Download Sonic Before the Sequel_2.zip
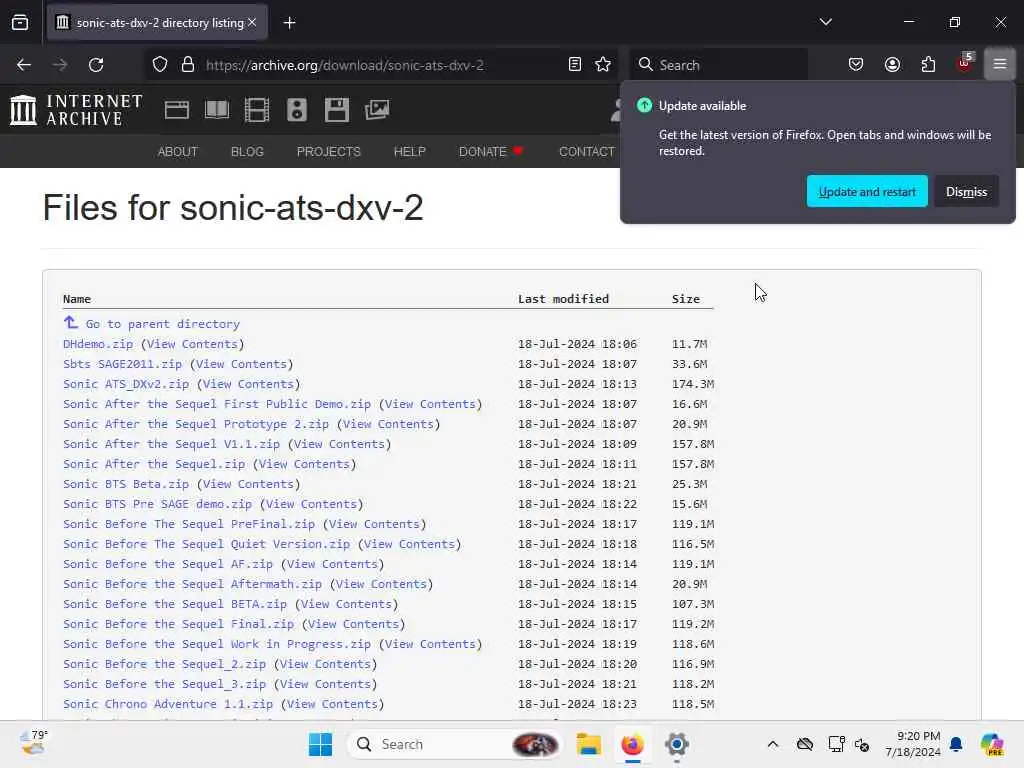This screenshot has width=1024, height=768. click(x=165, y=664)
